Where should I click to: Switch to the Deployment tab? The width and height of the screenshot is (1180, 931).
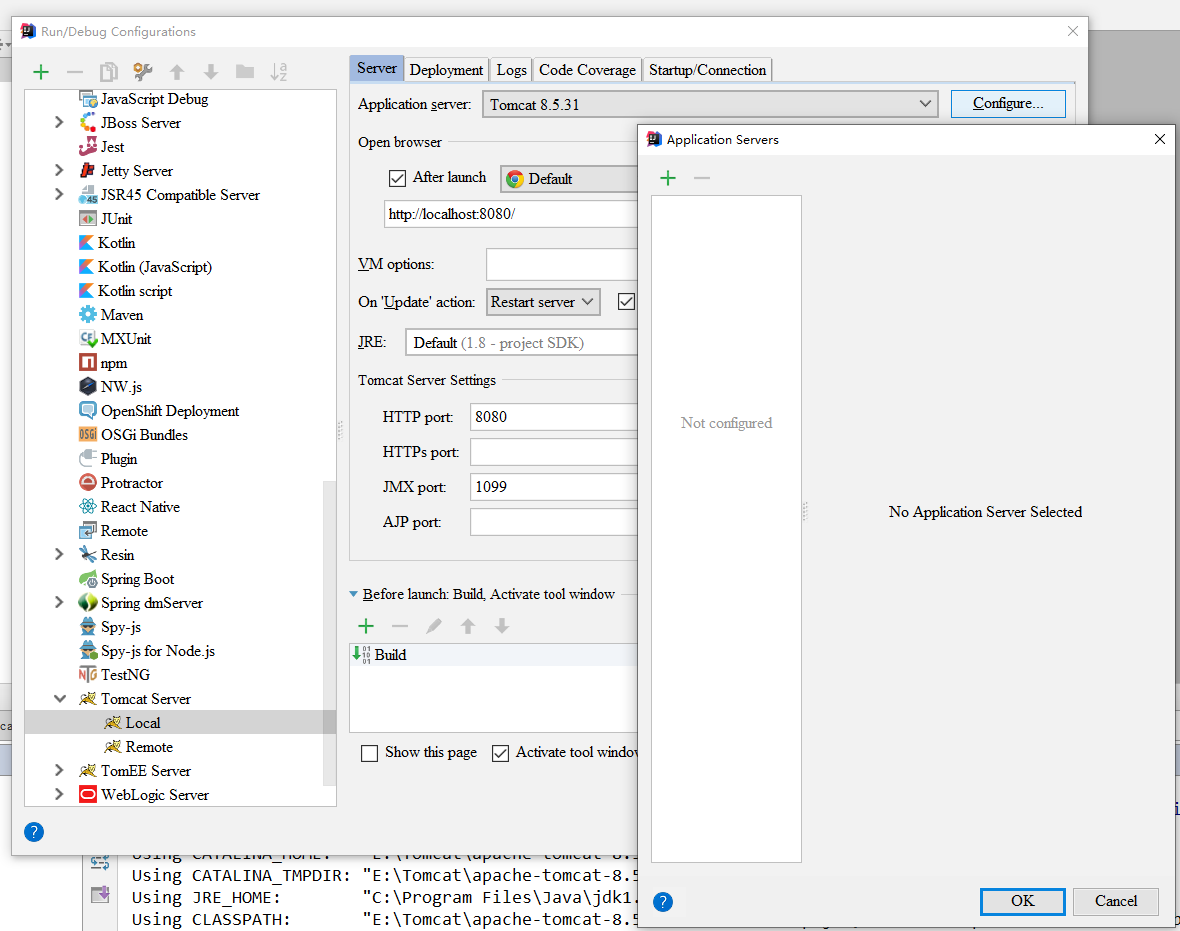point(446,69)
